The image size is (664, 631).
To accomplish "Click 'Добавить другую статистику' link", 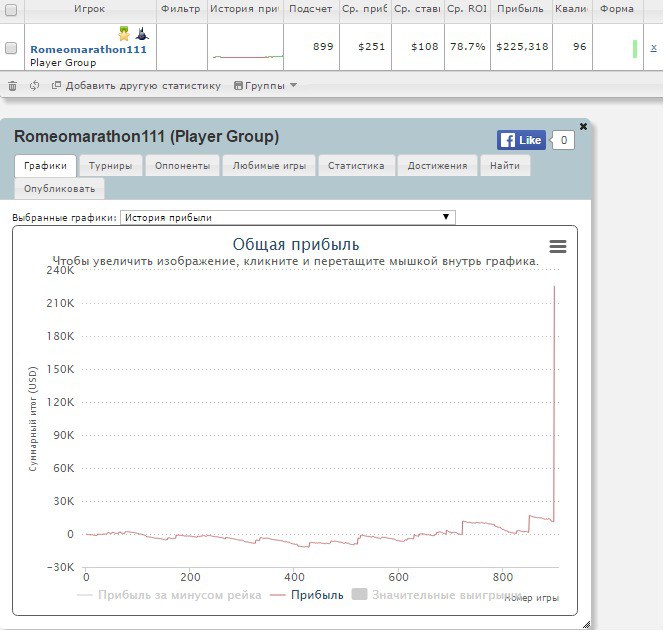I will pos(136,86).
